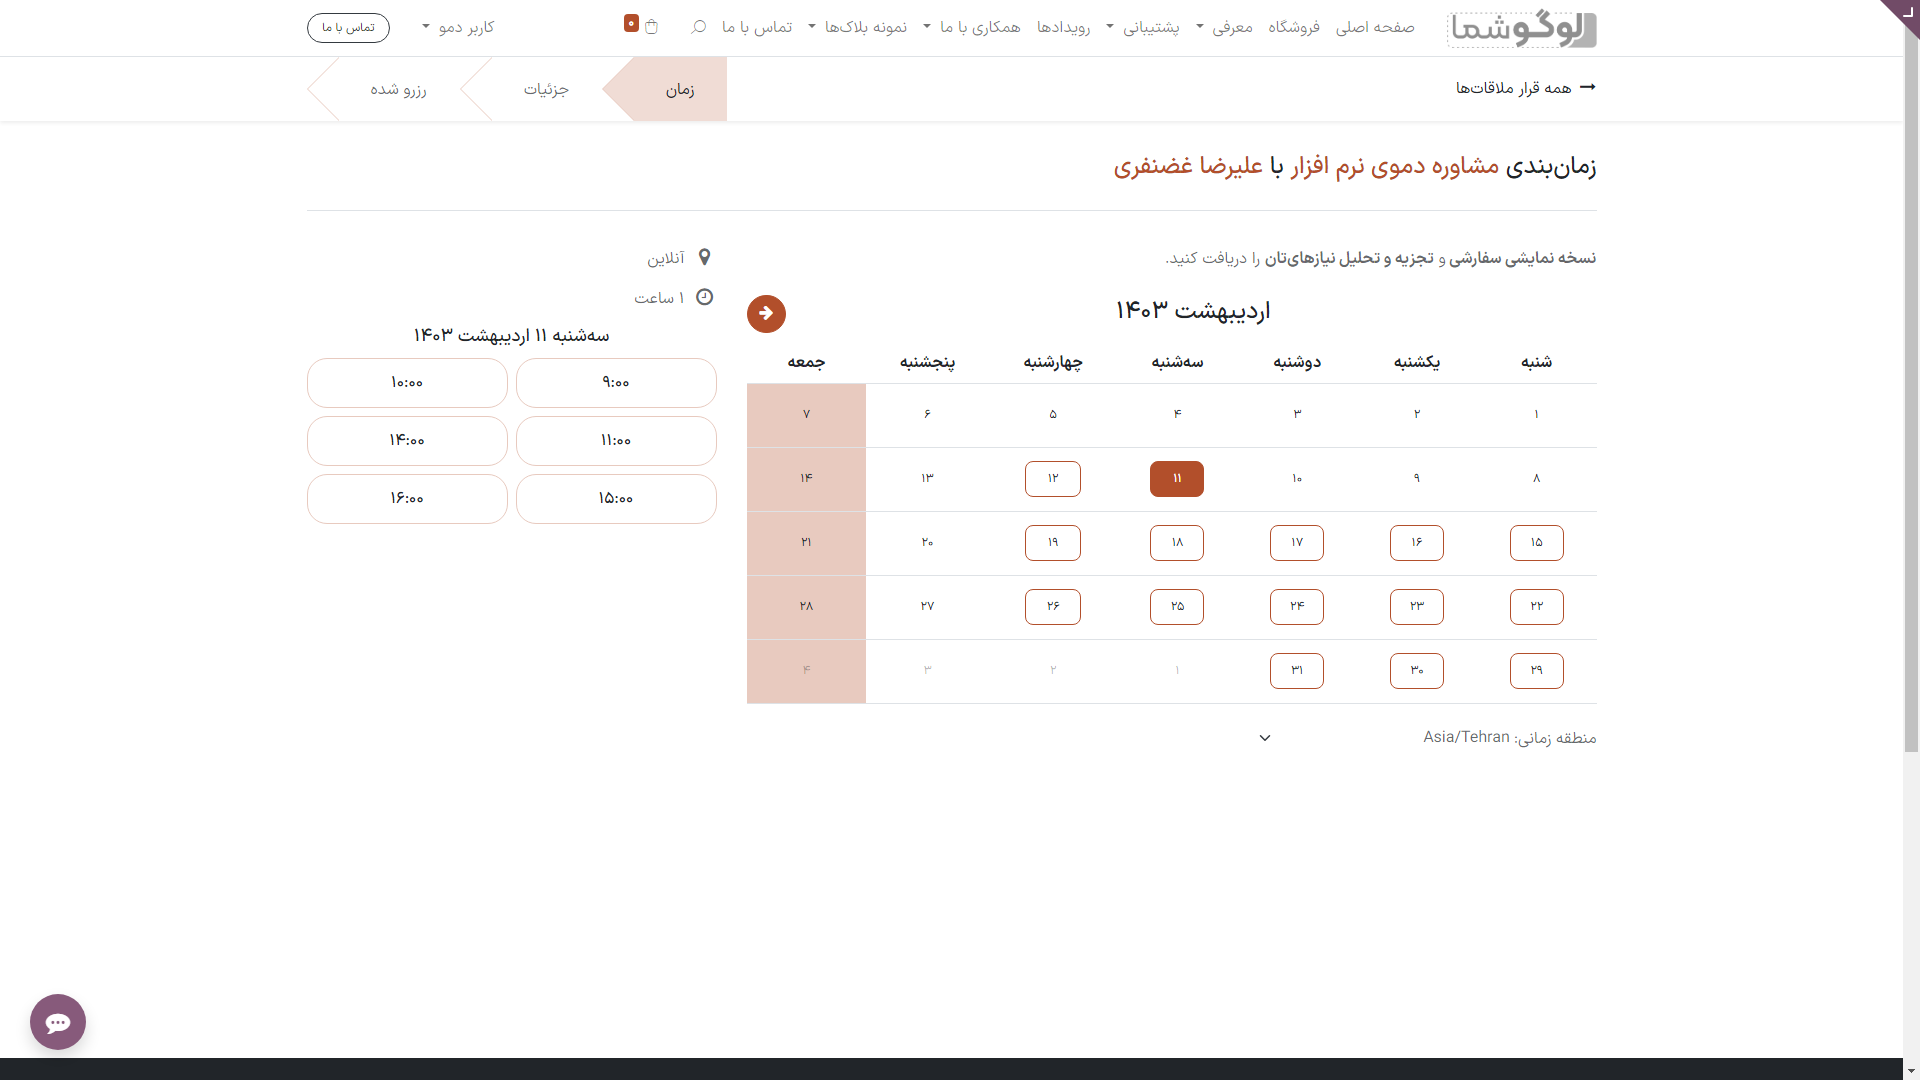
Task: Select day ۲۳ on the calendar
Action: click(x=1416, y=607)
